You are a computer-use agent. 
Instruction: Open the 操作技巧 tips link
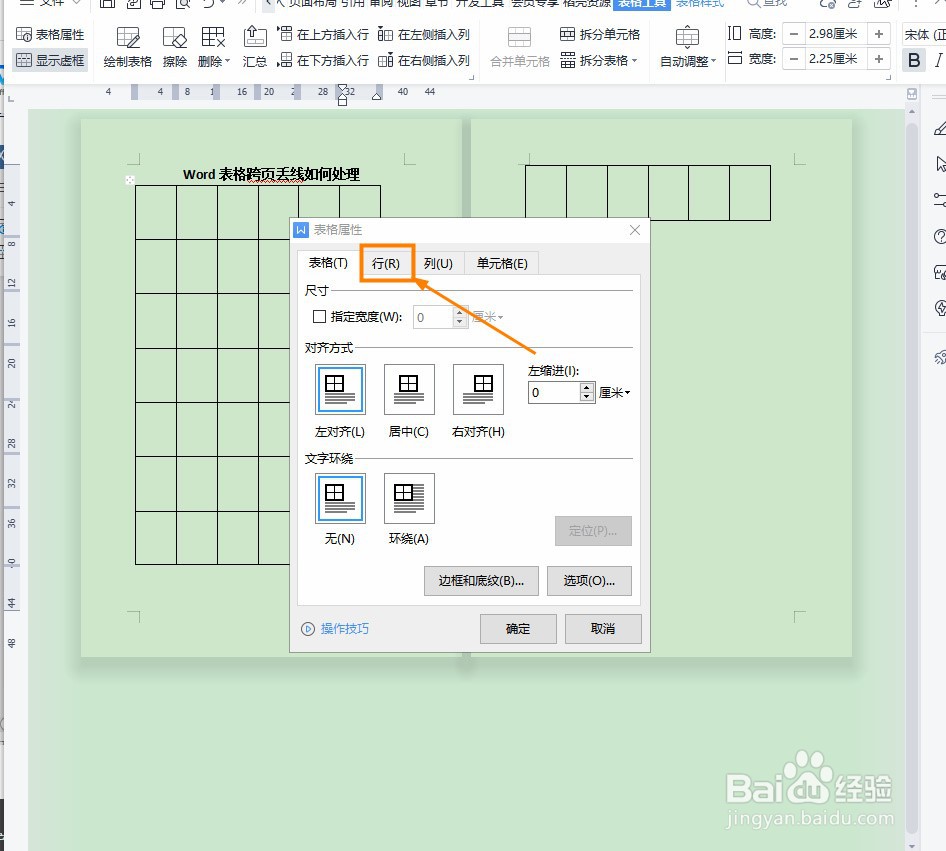click(x=344, y=628)
